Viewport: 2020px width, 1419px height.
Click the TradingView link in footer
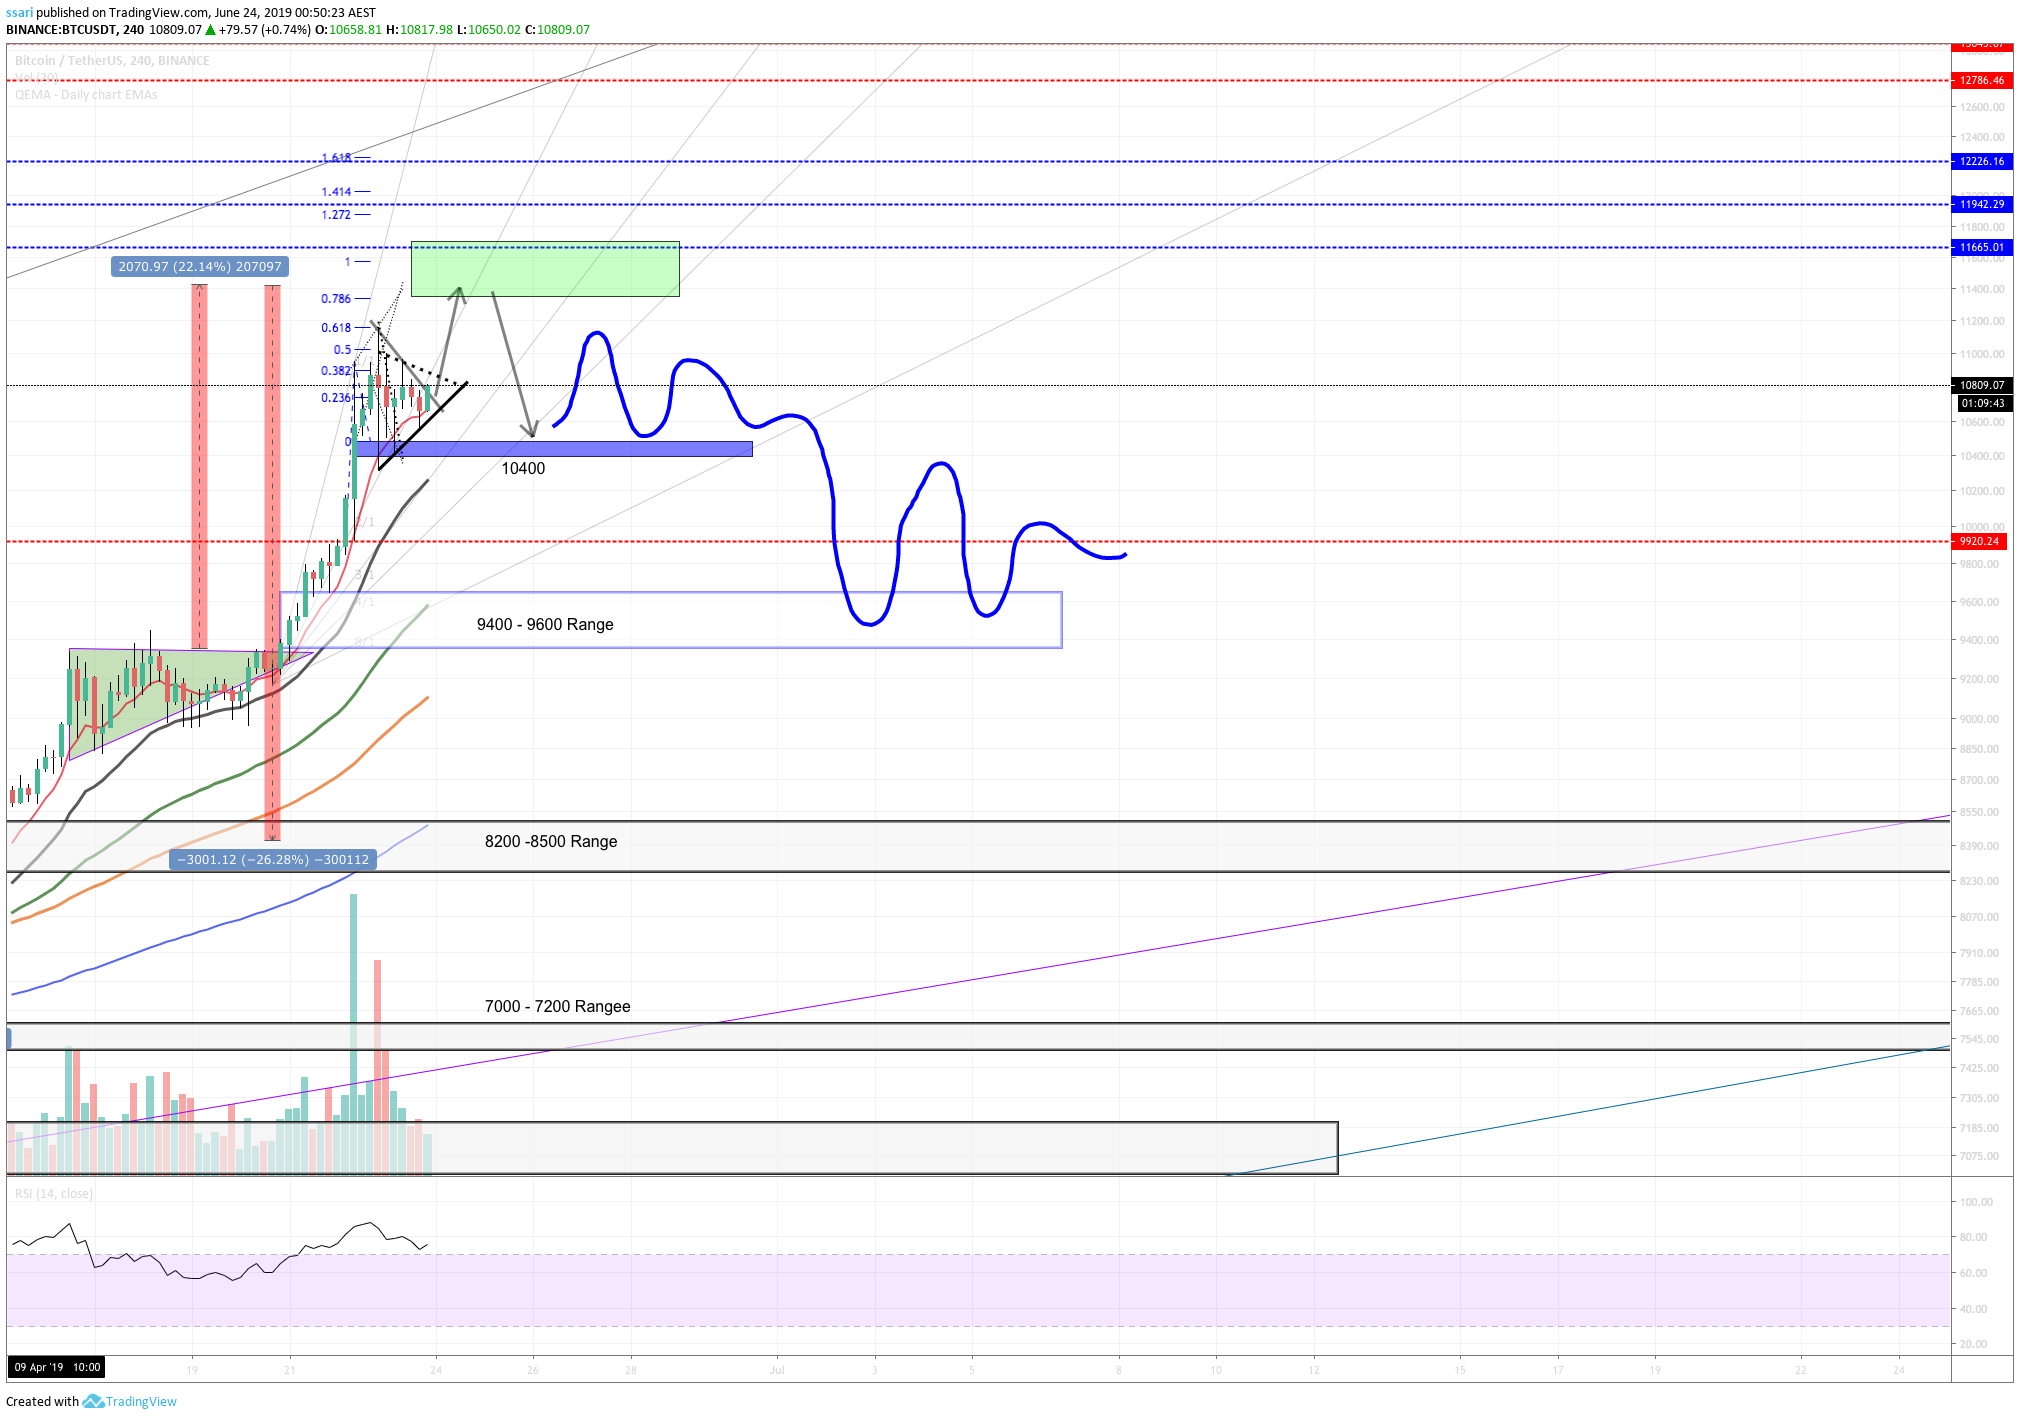coord(141,1401)
